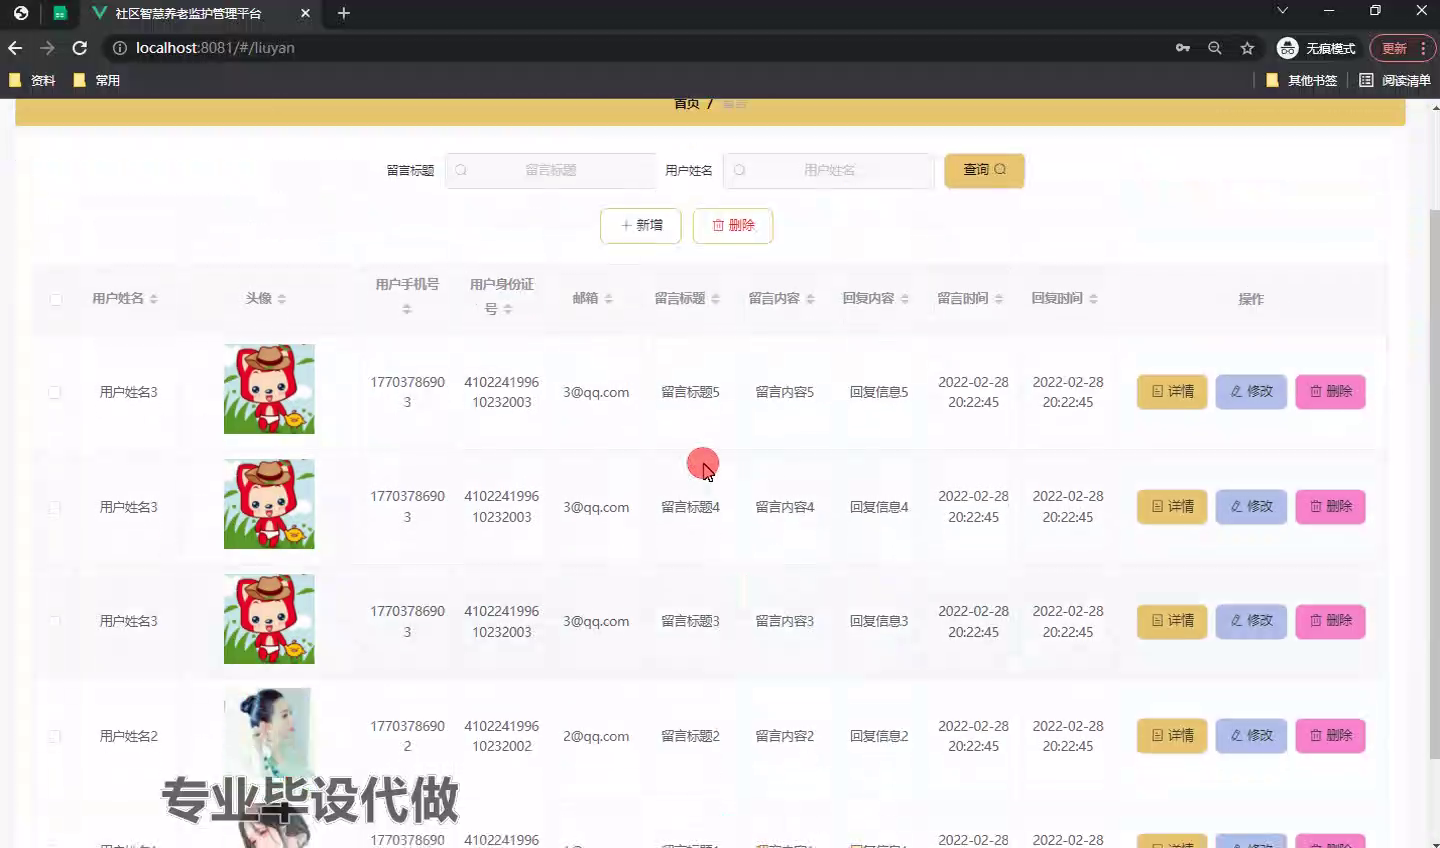Click the 查询 search button
Screen dimensions: 1440x848
984,170
